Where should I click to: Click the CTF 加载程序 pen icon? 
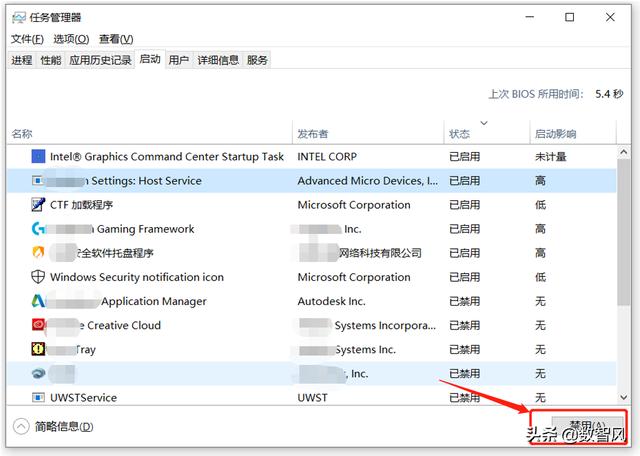(38, 205)
